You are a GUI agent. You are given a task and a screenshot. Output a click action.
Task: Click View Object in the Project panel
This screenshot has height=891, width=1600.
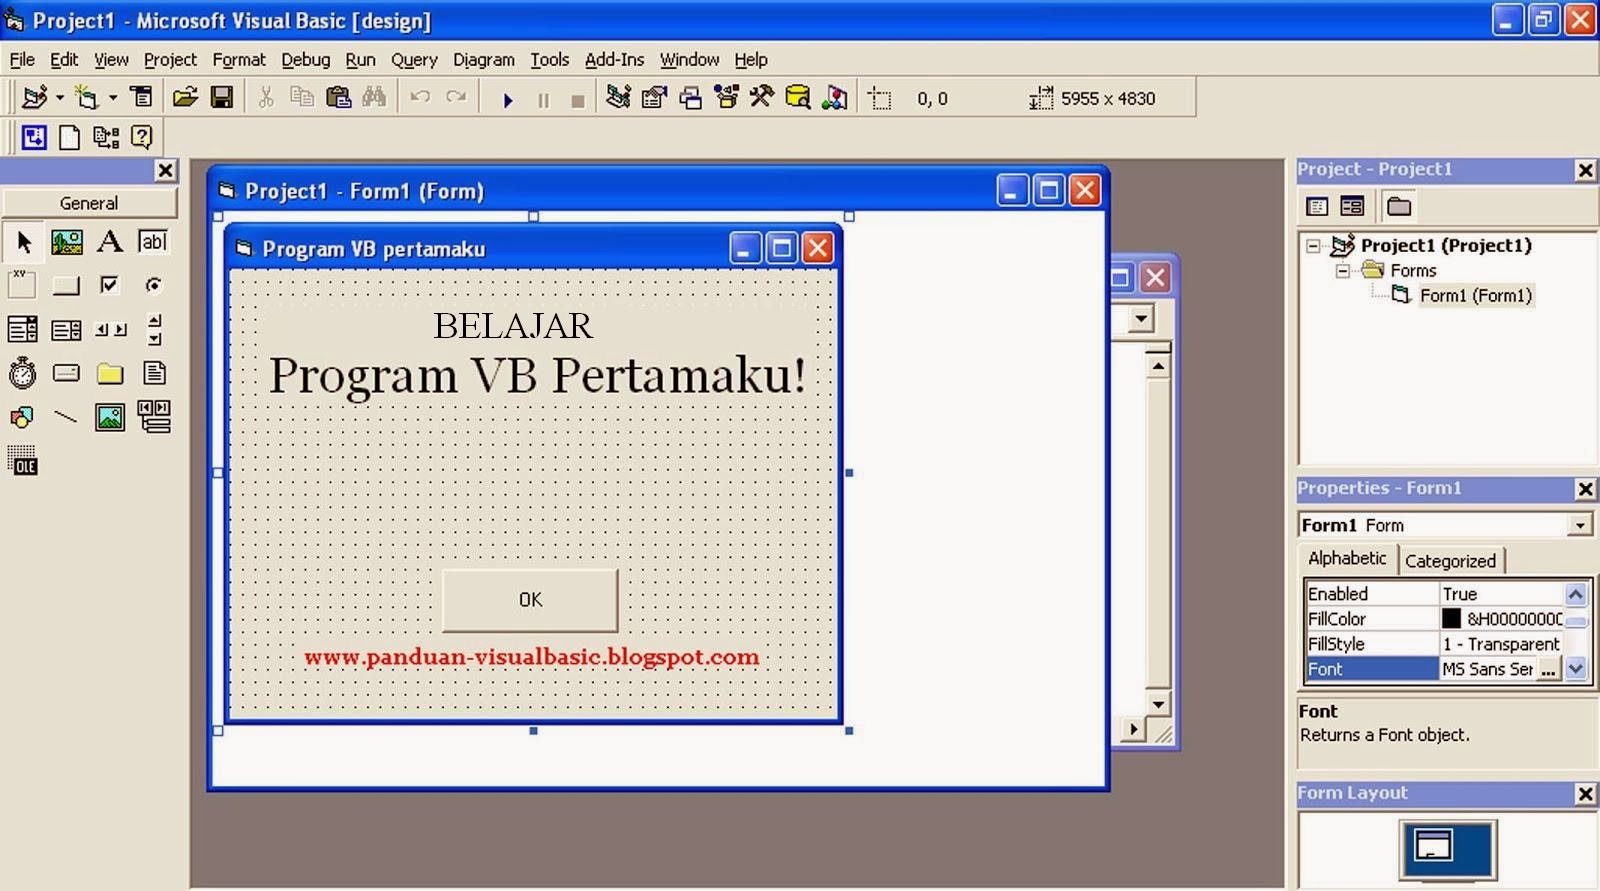tap(1353, 206)
